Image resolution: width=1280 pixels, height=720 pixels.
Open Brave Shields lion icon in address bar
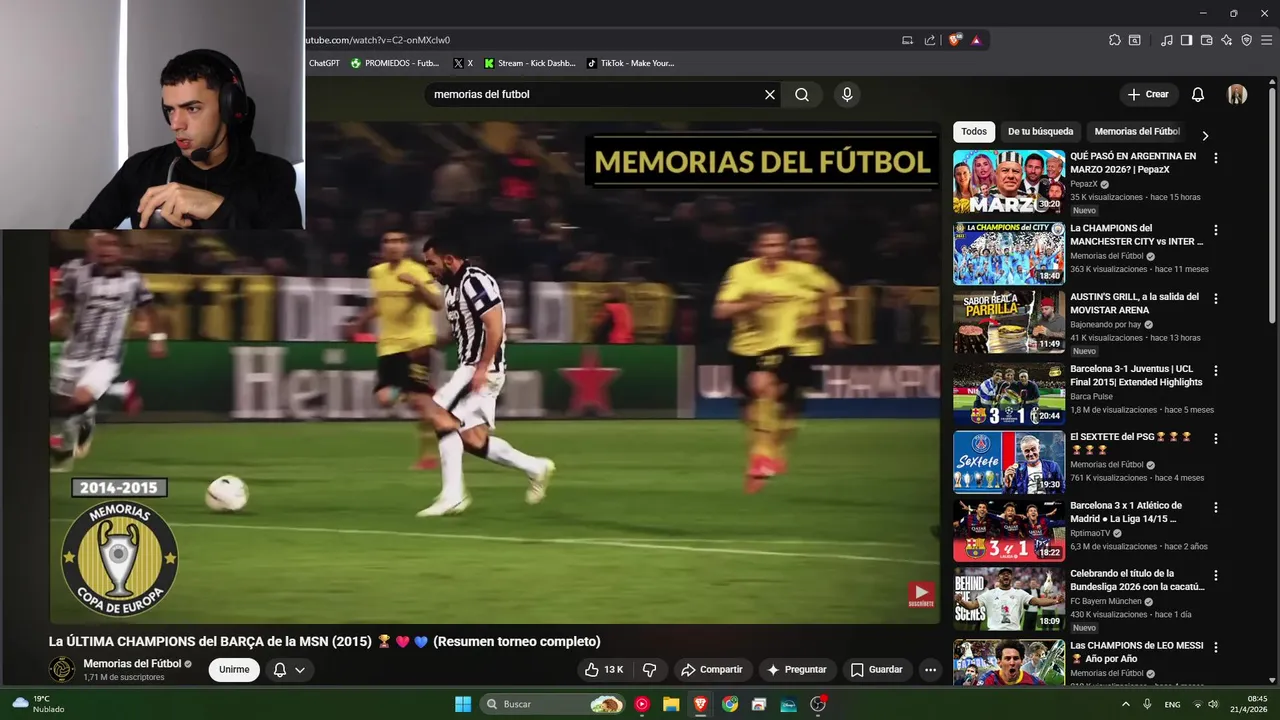[955, 40]
